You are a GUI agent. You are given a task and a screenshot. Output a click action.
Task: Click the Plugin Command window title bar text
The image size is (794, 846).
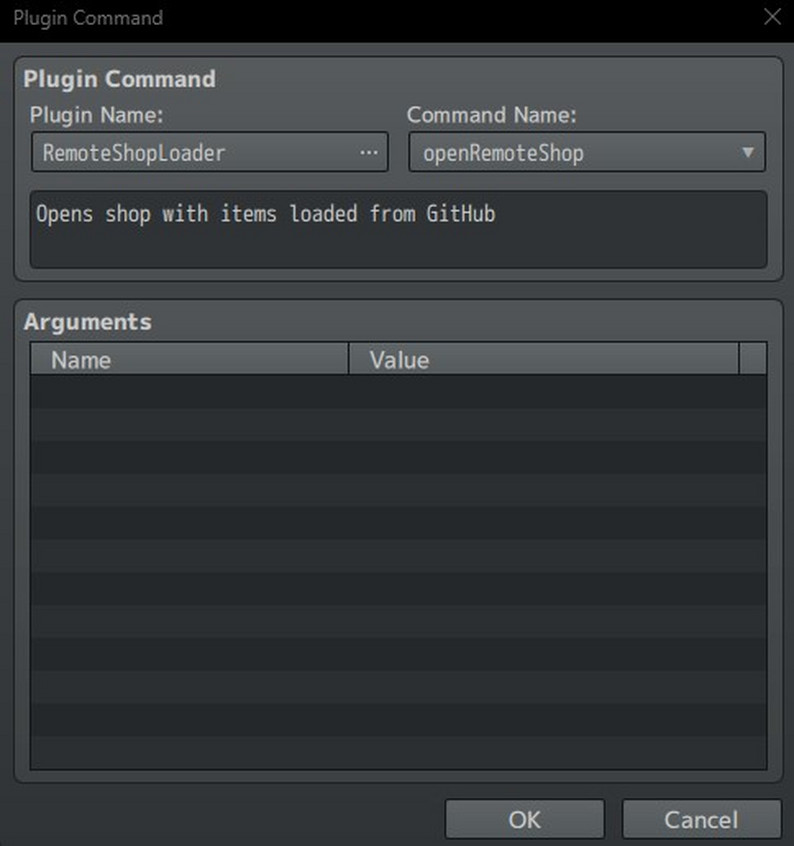tap(88, 18)
